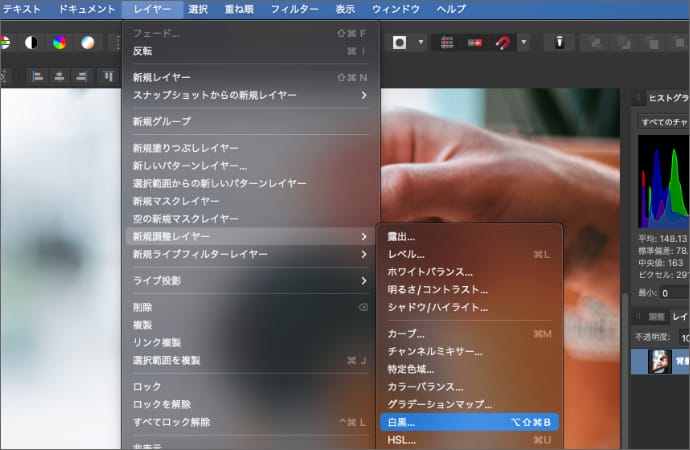Click the force pixel alignment icon
690x450 pixels.
[x=474, y=42]
